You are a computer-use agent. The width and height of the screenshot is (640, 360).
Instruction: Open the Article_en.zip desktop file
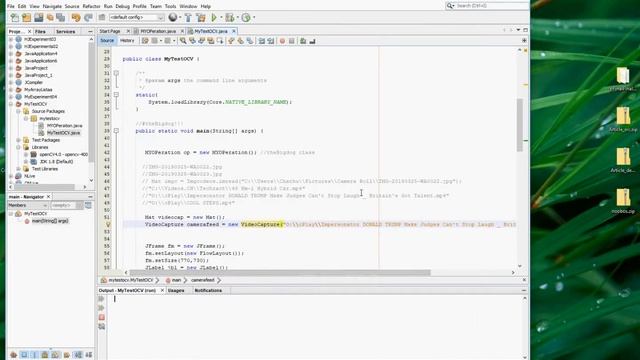click(x=623, y=119)
